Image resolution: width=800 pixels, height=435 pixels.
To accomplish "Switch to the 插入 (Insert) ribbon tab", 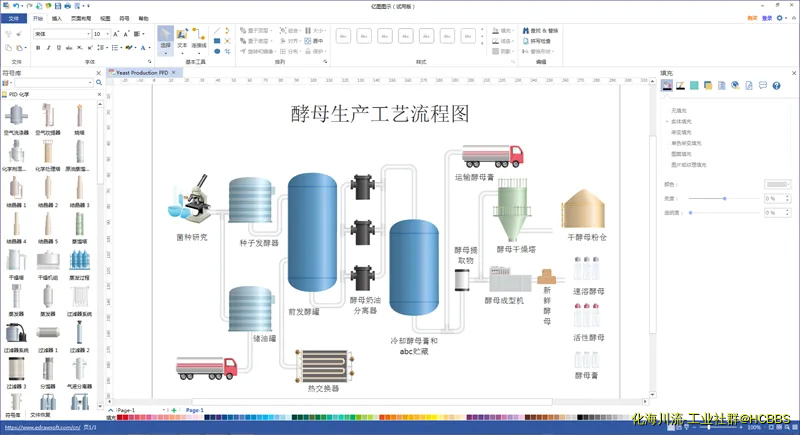I will pos(57,18).
